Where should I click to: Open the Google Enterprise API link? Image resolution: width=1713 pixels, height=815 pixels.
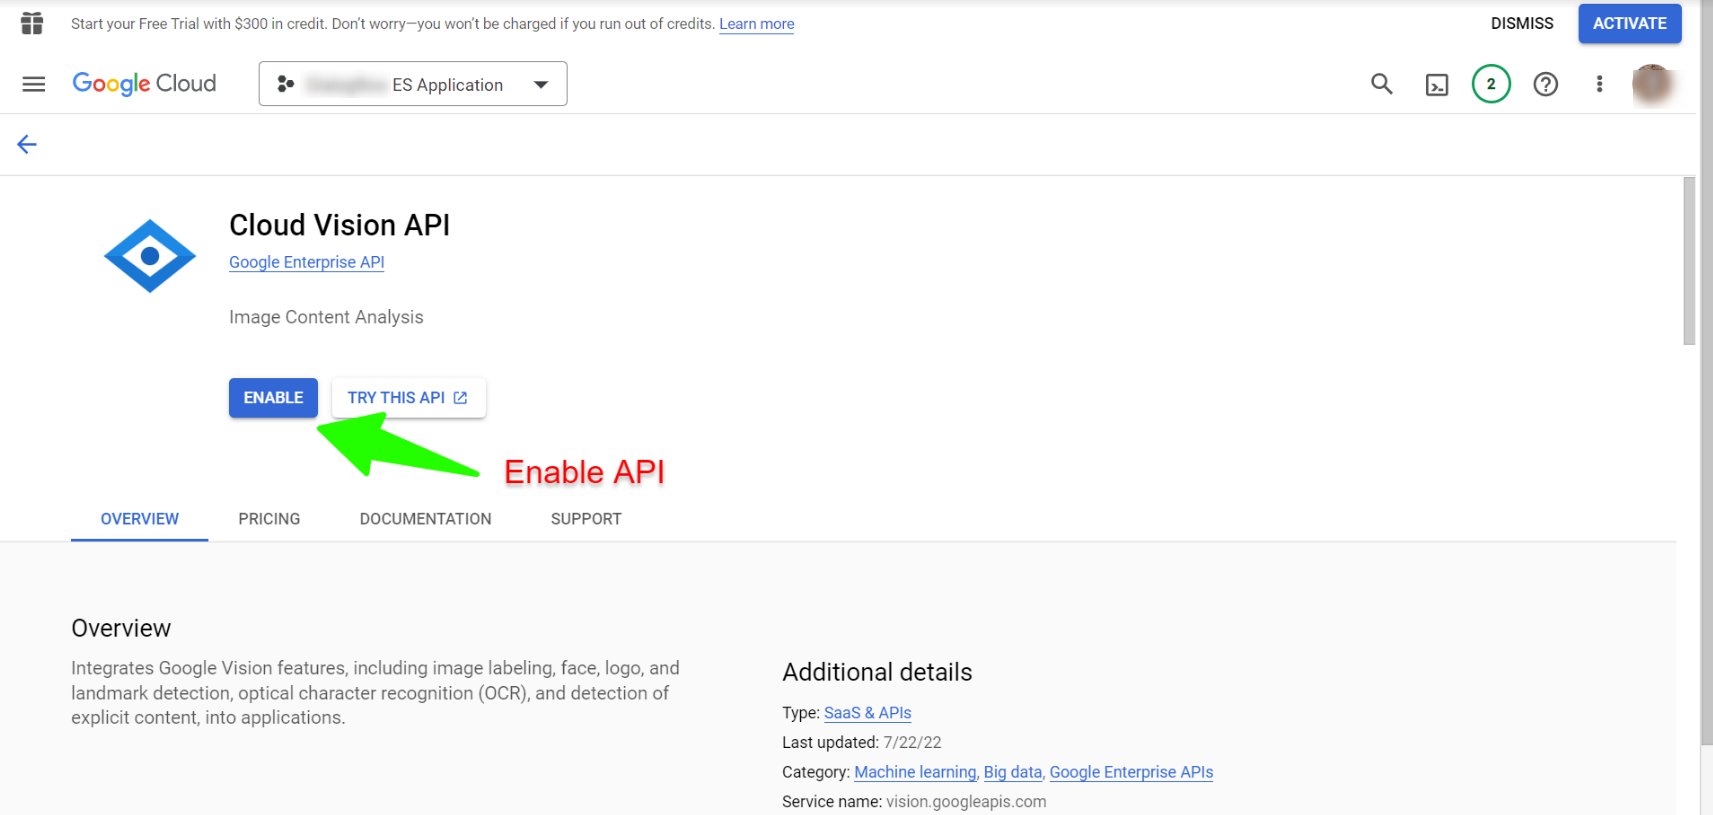(x=306, y=262)
